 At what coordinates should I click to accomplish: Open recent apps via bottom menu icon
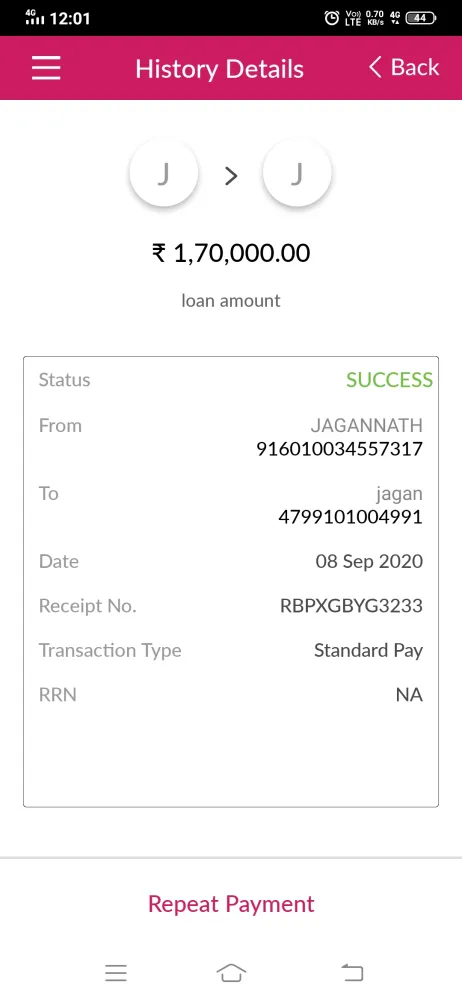click(x=116, y=973)
